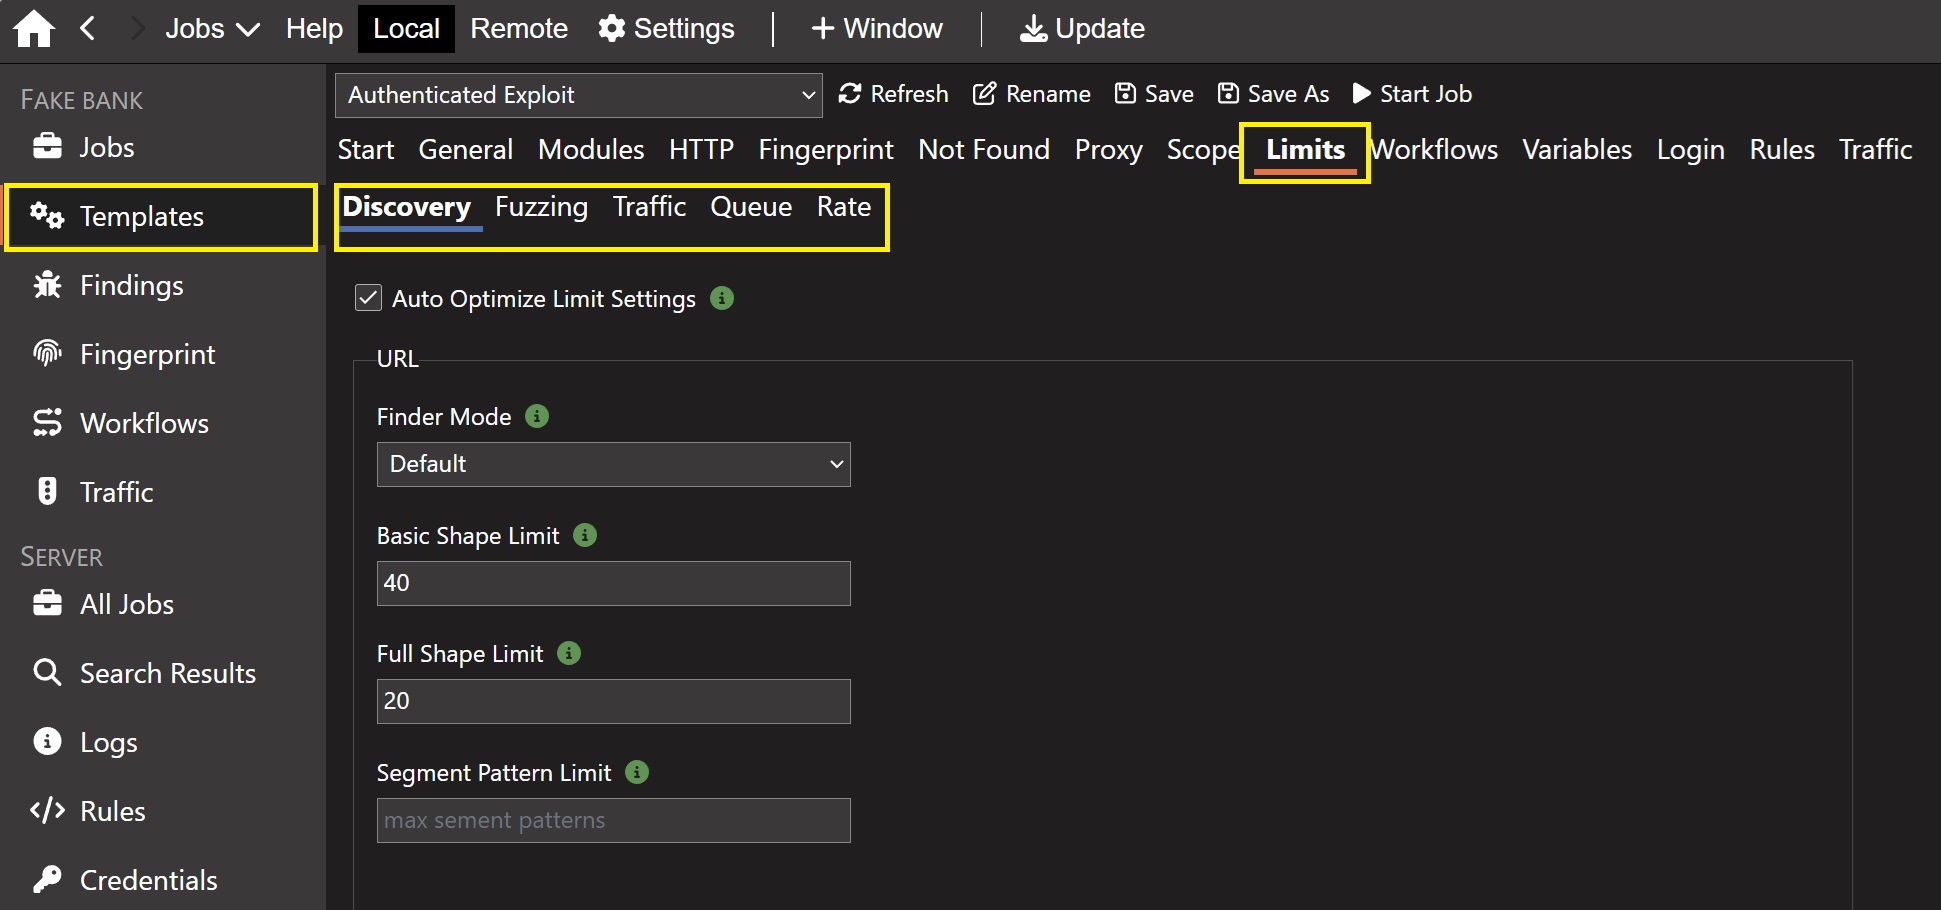Viewport: 1941px width, 910px height.
Task: Open Credentials via the key icon
Action: (47, 879)
